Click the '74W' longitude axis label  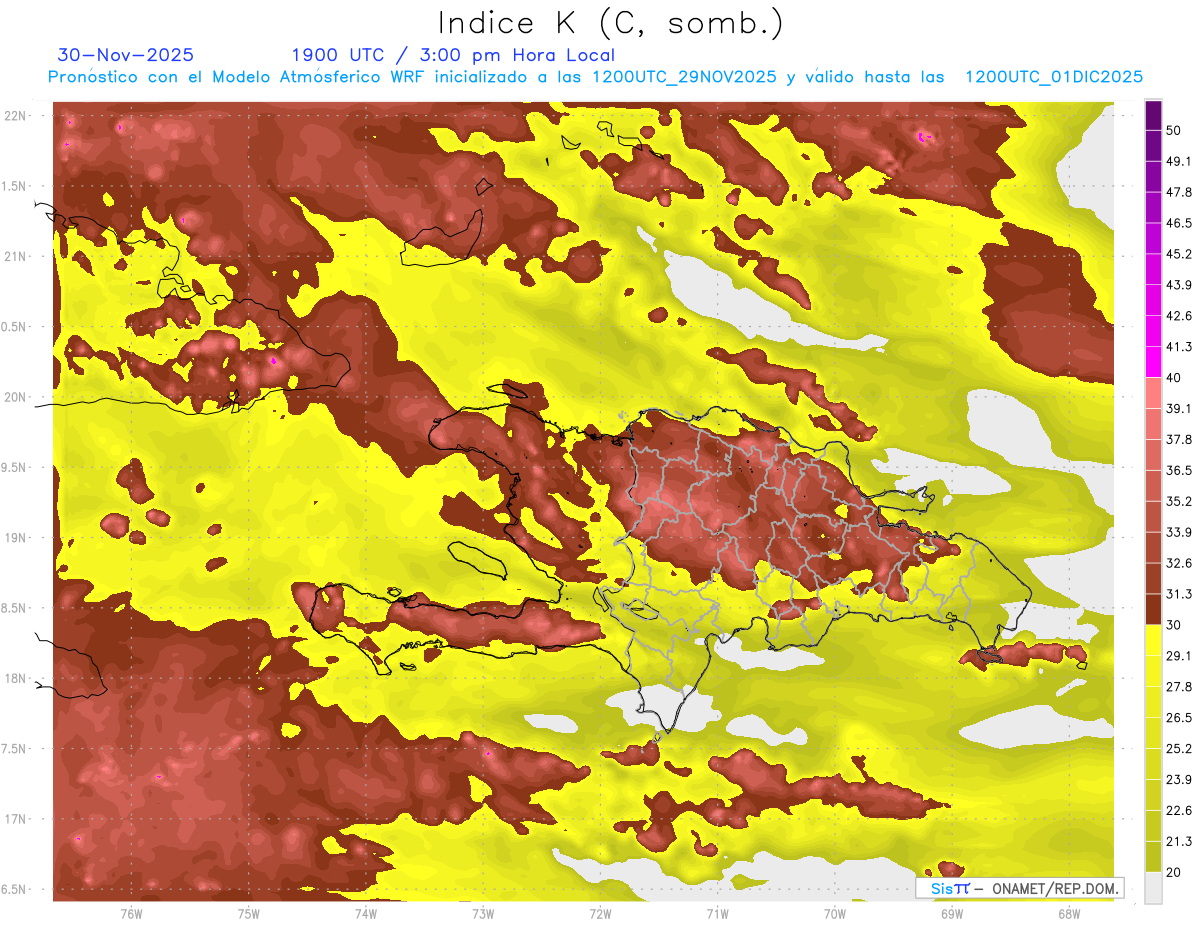coord(365,914)
